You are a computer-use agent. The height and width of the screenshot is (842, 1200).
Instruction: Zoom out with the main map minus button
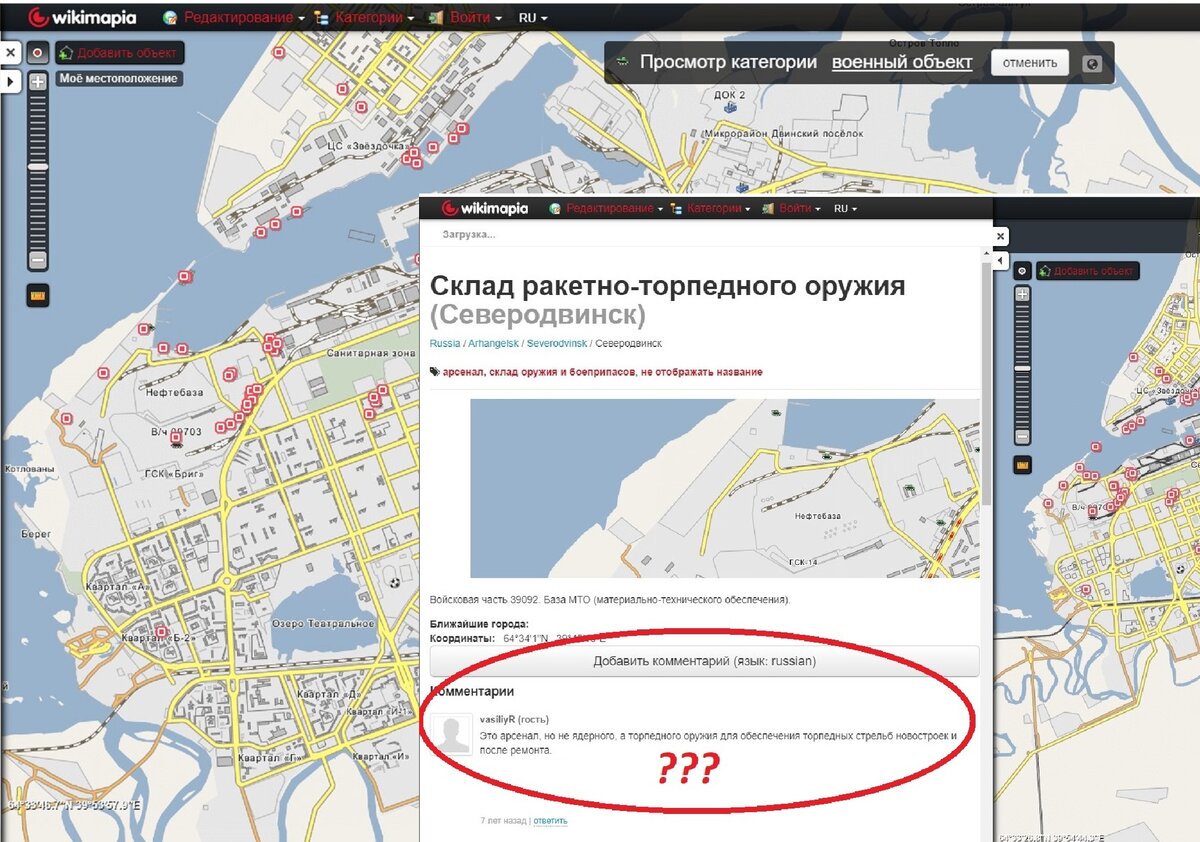pyautogui.click(x=38, y=260)
